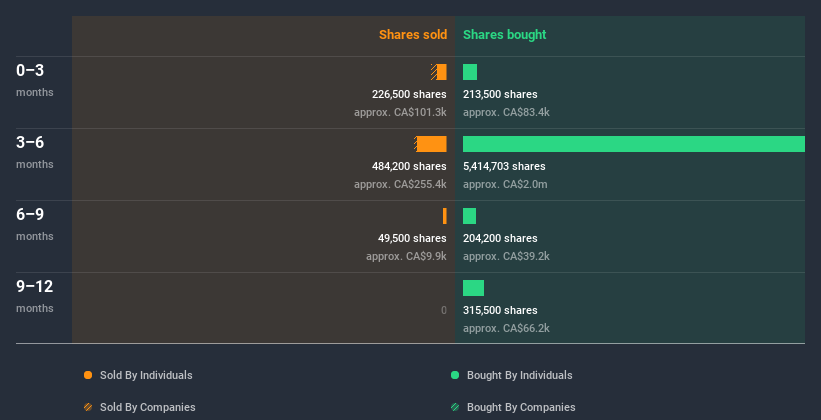Click the 9–12 months green bought bar
The image size is (821, 420).
(473, 288)
